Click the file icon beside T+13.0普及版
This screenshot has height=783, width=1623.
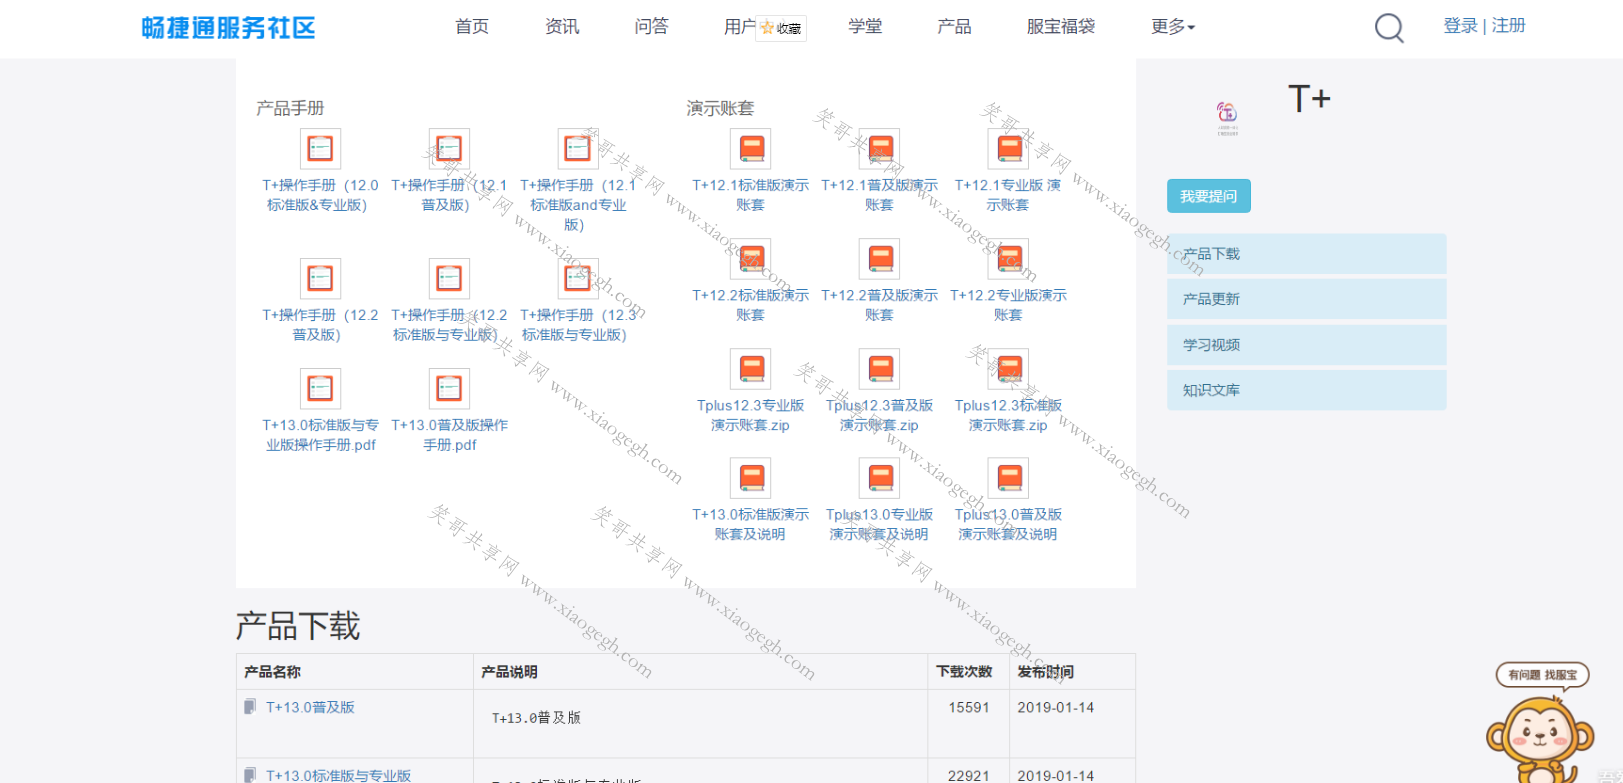250,707
